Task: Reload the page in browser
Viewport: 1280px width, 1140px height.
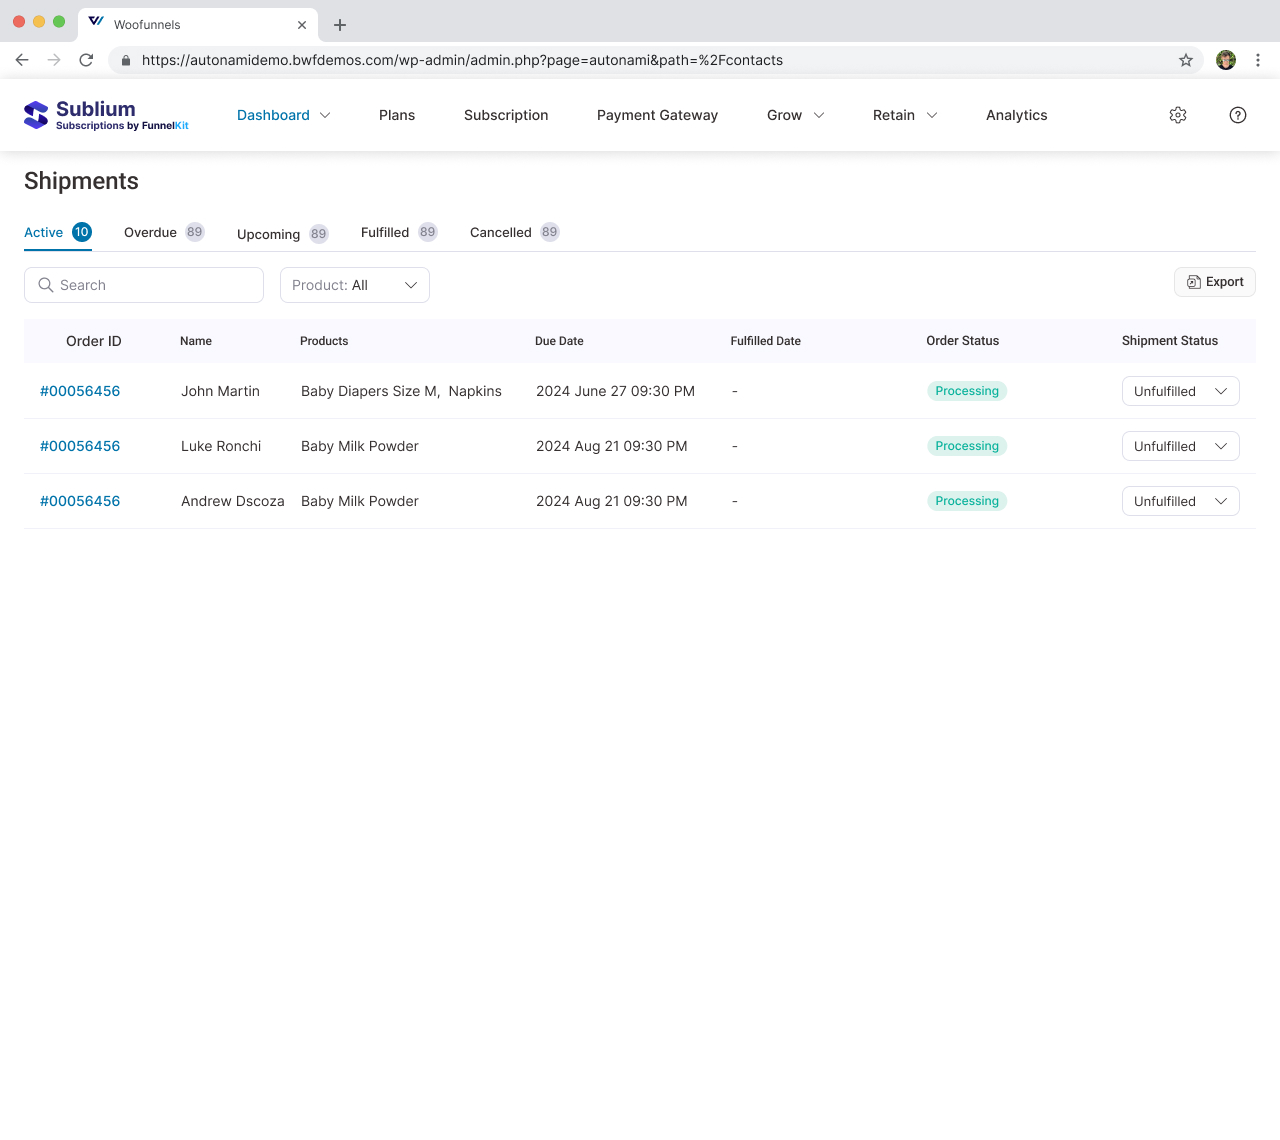Action: (86, 60)
